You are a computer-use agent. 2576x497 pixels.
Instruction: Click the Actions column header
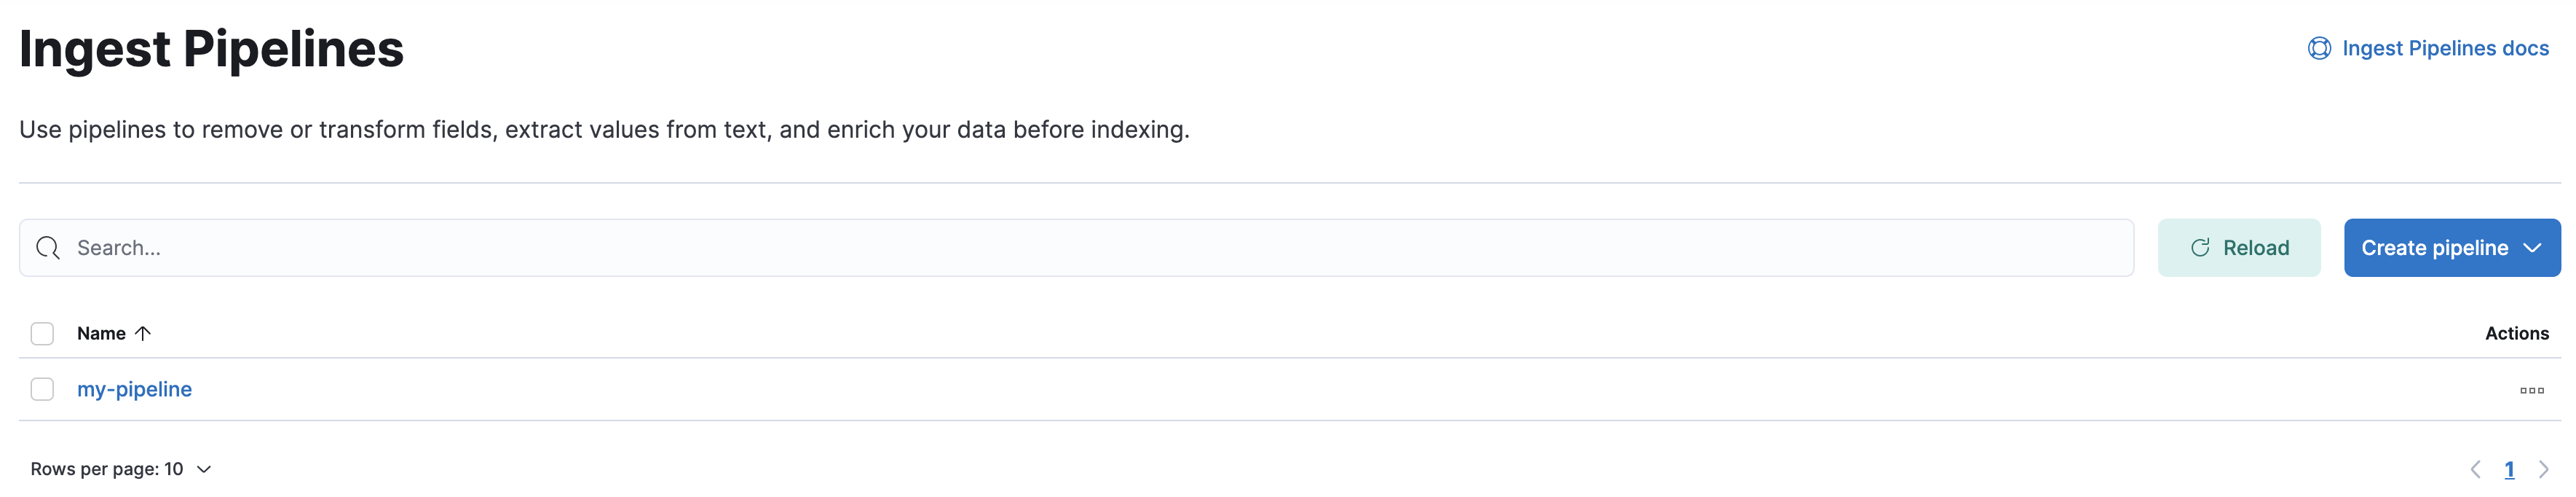(x=2517, y=333)
